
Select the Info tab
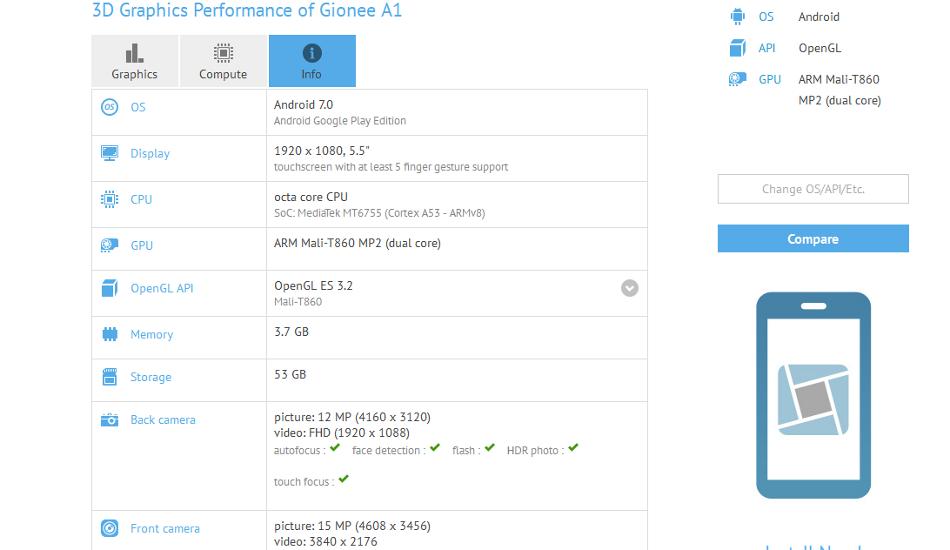(312, 61)
